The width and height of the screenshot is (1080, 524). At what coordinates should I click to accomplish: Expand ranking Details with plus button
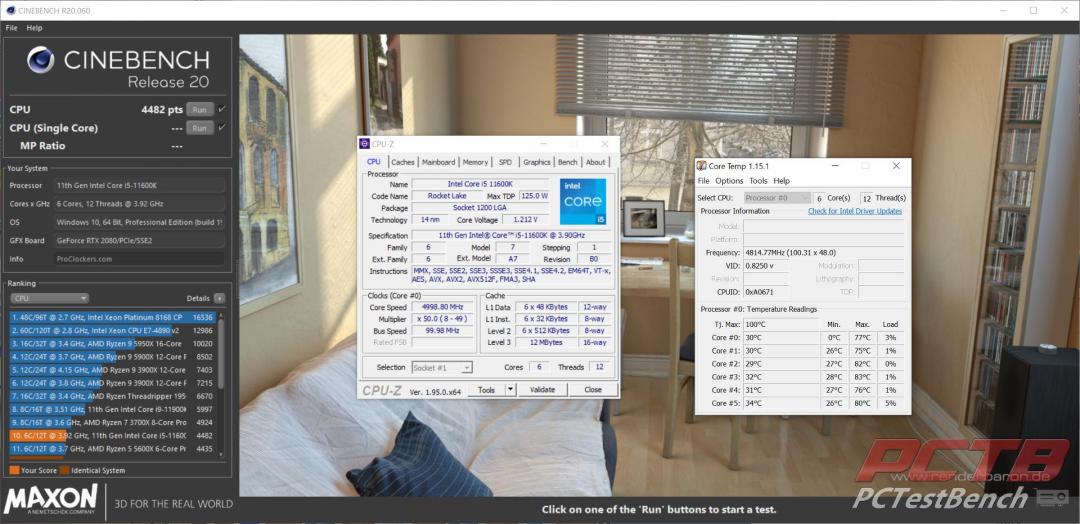pos(219,298)
